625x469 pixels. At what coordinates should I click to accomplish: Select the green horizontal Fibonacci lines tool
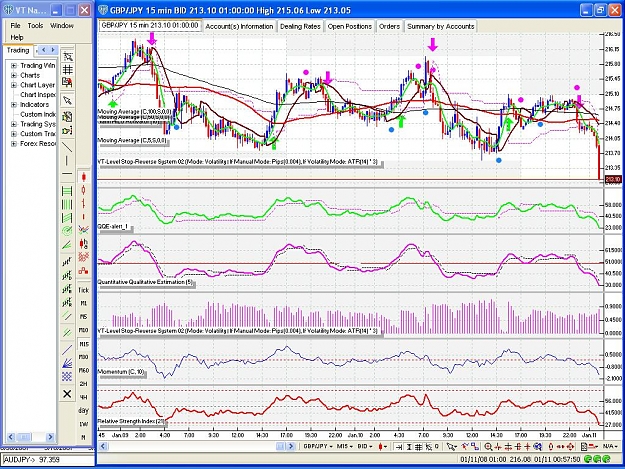pos(67,191)
